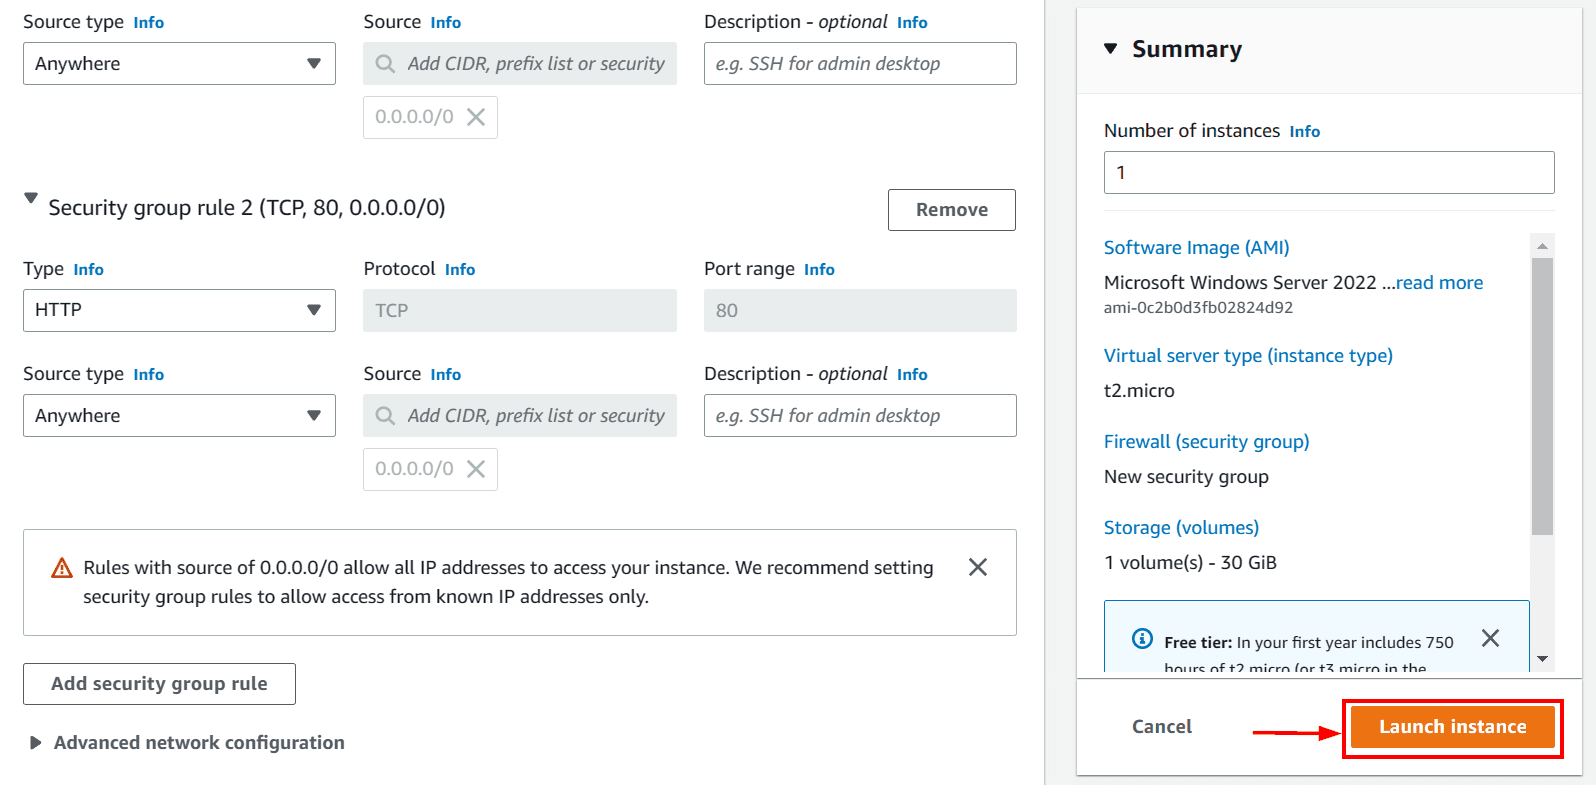The image size is (1596, 785).
Task: Click Remove for security group rule 2
Action: click(x=951, y=210)
